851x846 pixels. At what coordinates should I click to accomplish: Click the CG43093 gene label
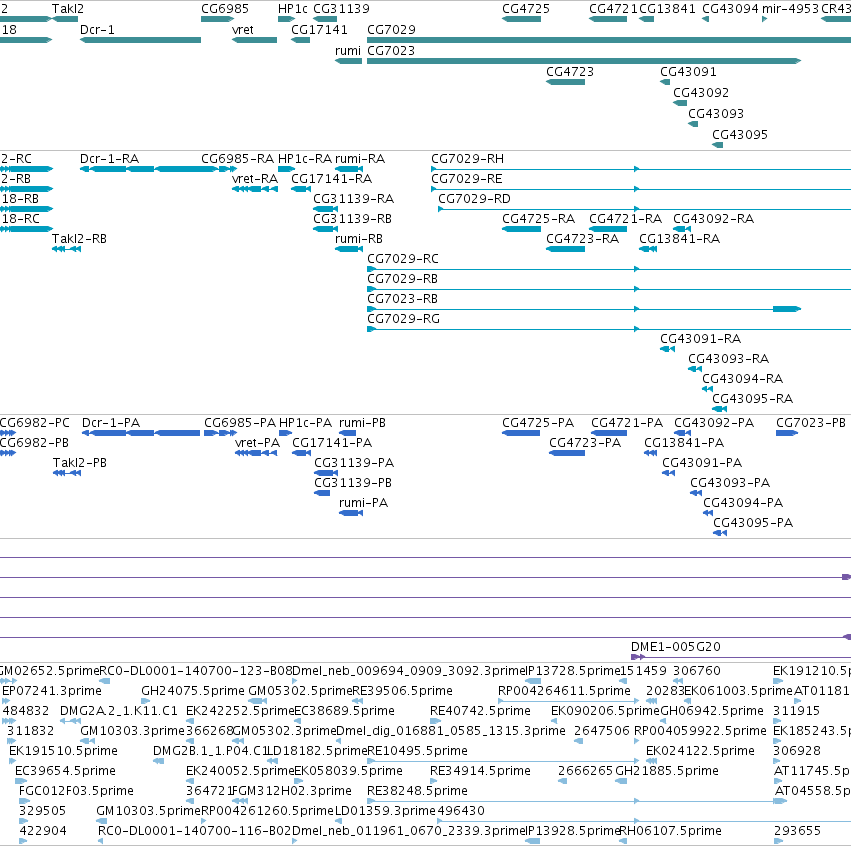tap(716, 114)
